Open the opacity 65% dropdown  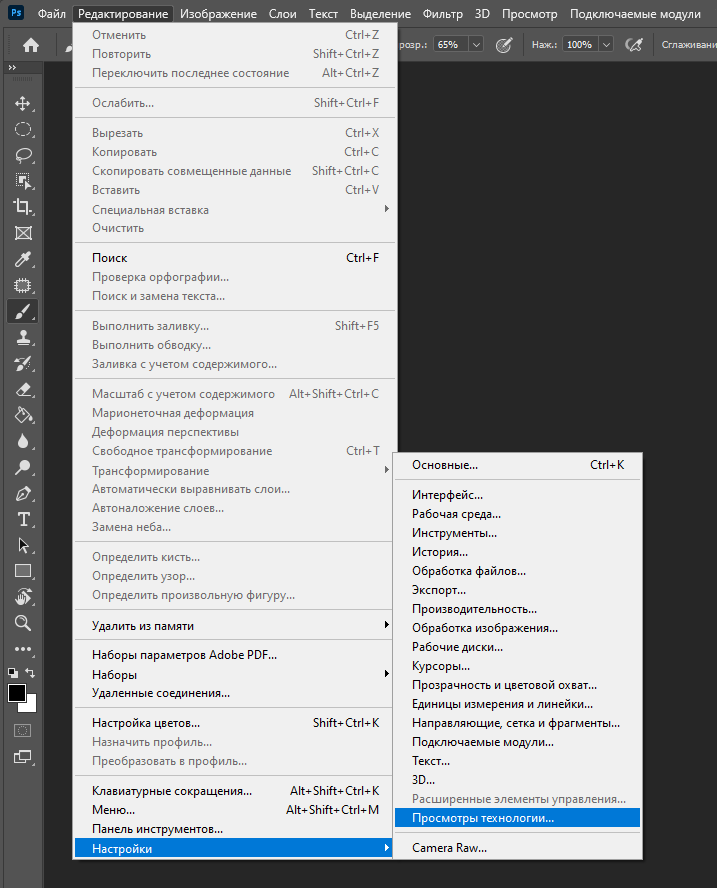click(x=476, y=45)
